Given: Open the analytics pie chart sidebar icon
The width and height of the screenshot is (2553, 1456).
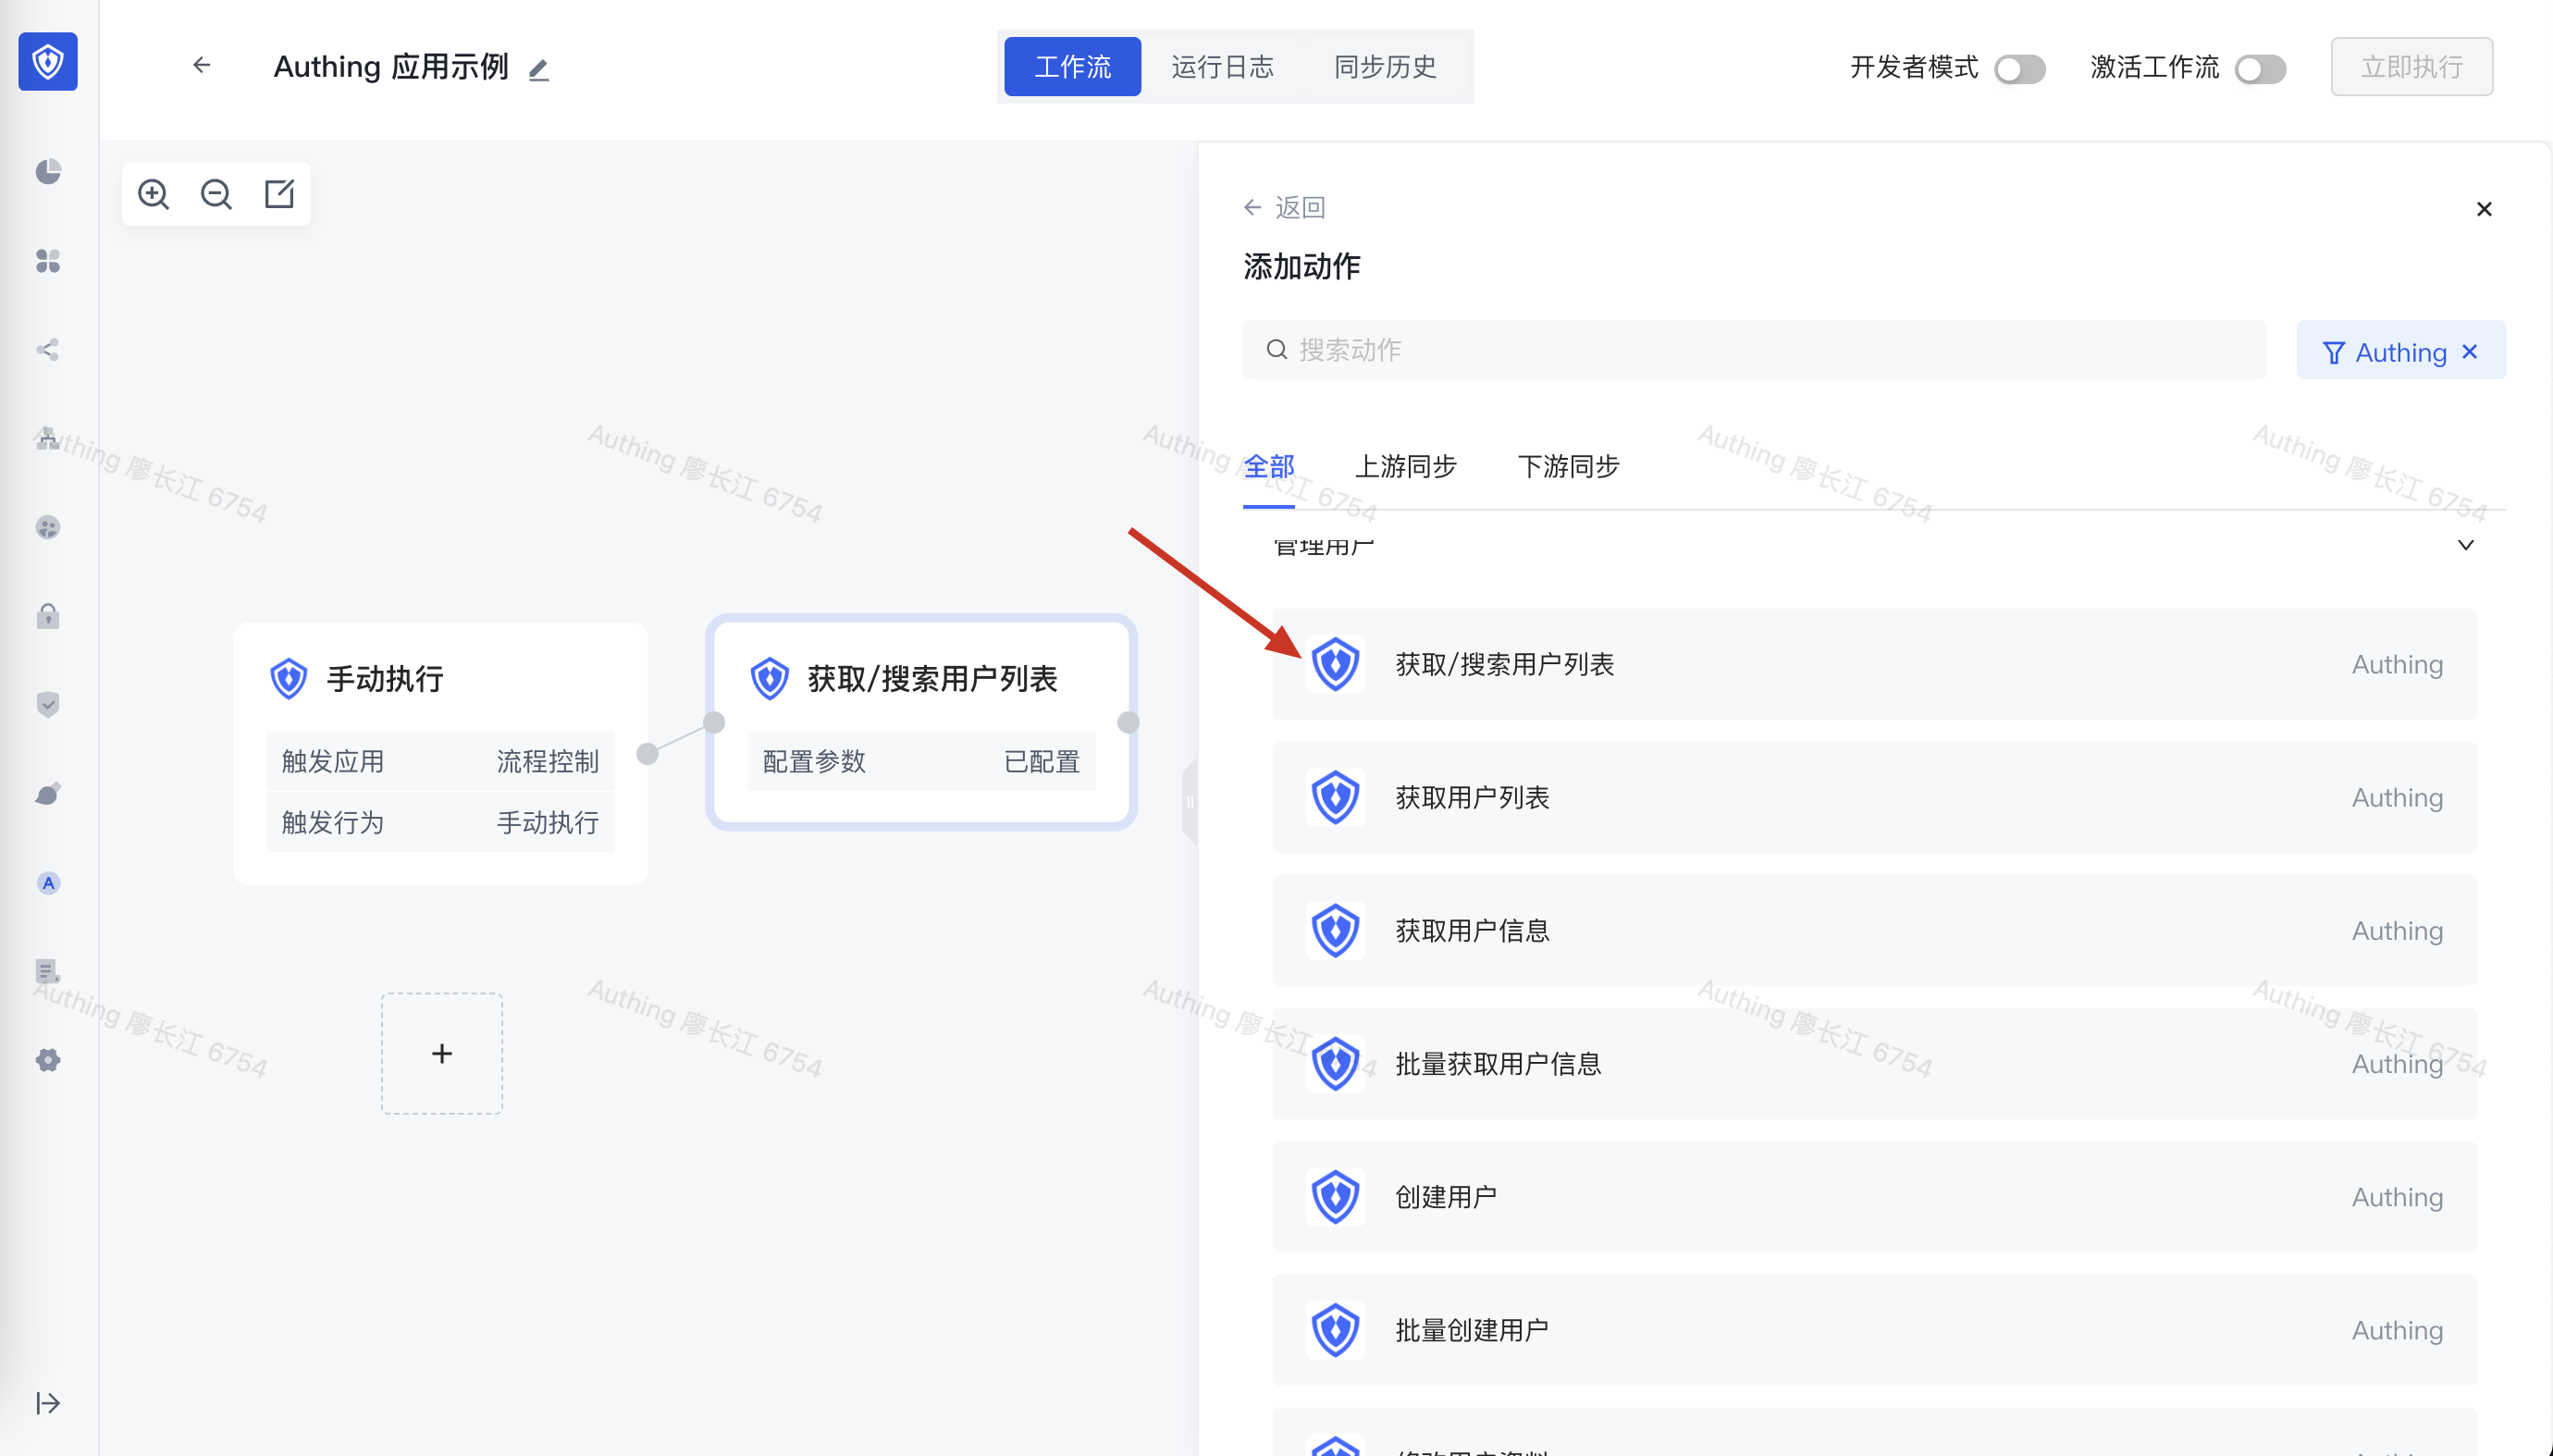Looking at the screenshot, I should (47, 171).
